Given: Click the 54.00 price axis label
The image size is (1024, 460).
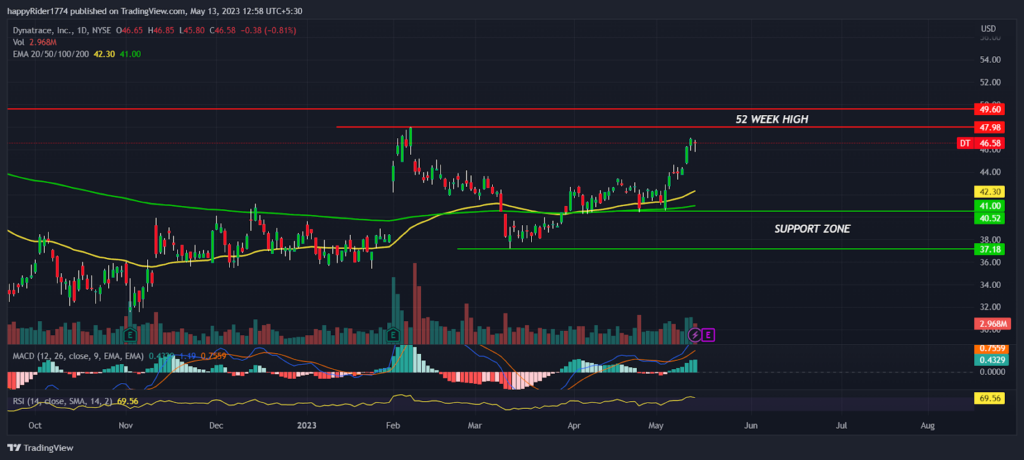Looking at the screenshot, I should click(x=991, y=60).
